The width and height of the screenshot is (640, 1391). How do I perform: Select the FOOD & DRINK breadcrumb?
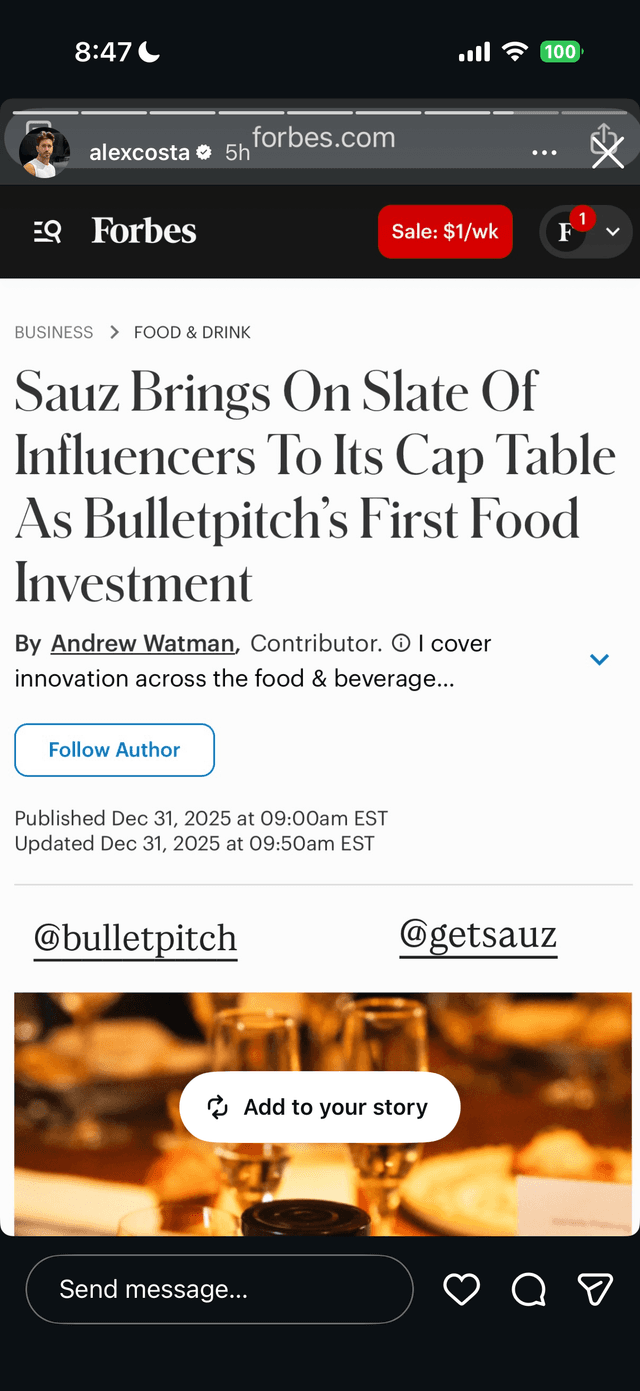(x=192, y=332)
